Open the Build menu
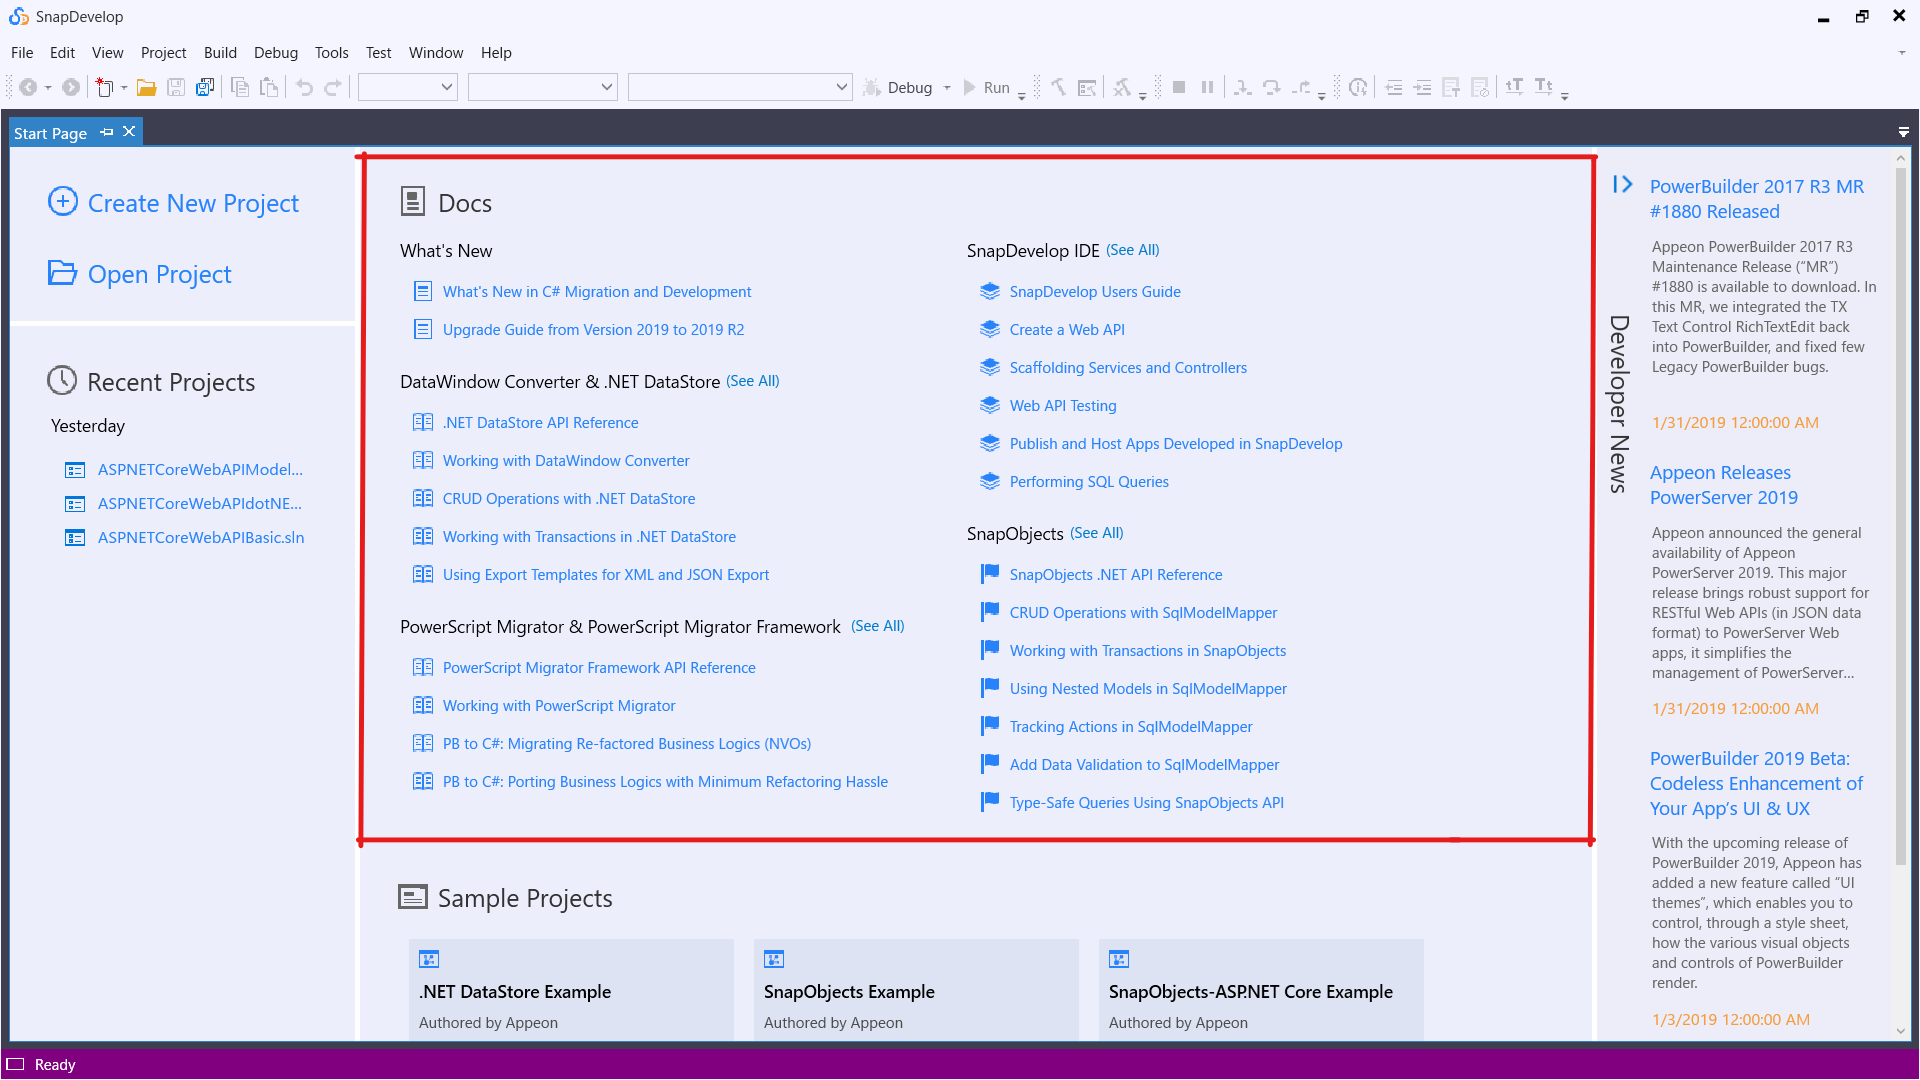Viewport: 1920px width, 1080px height. click(220, 52)
